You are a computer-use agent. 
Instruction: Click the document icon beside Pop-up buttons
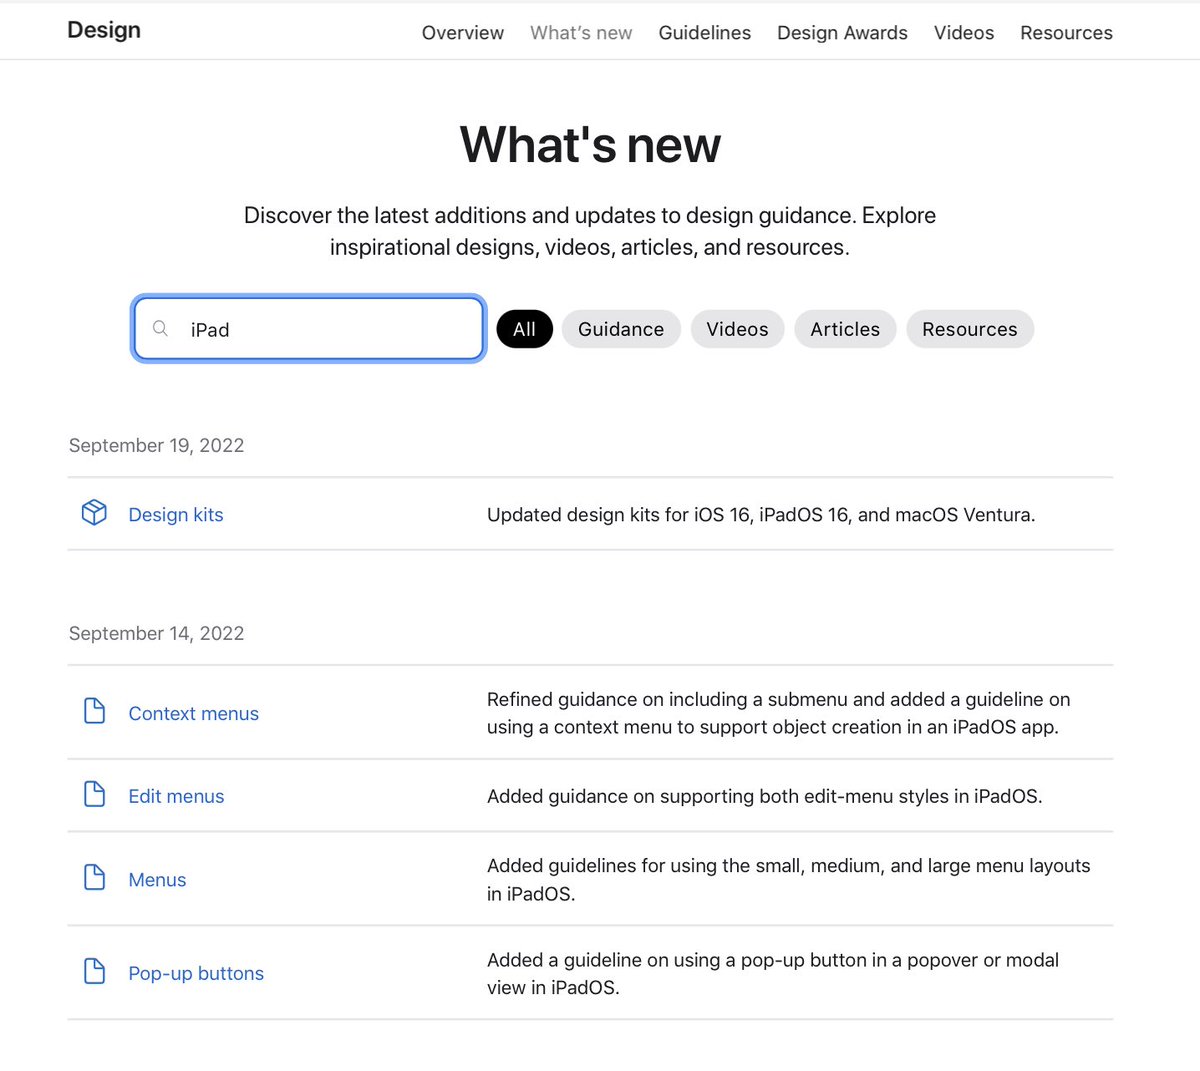pos(94,971)
